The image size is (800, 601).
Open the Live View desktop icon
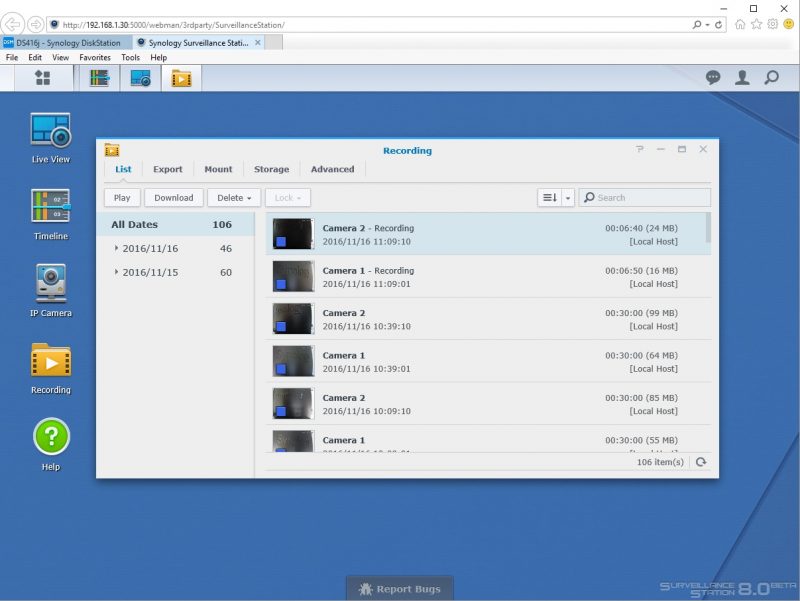pyautogui.click(x=50, y=131)
